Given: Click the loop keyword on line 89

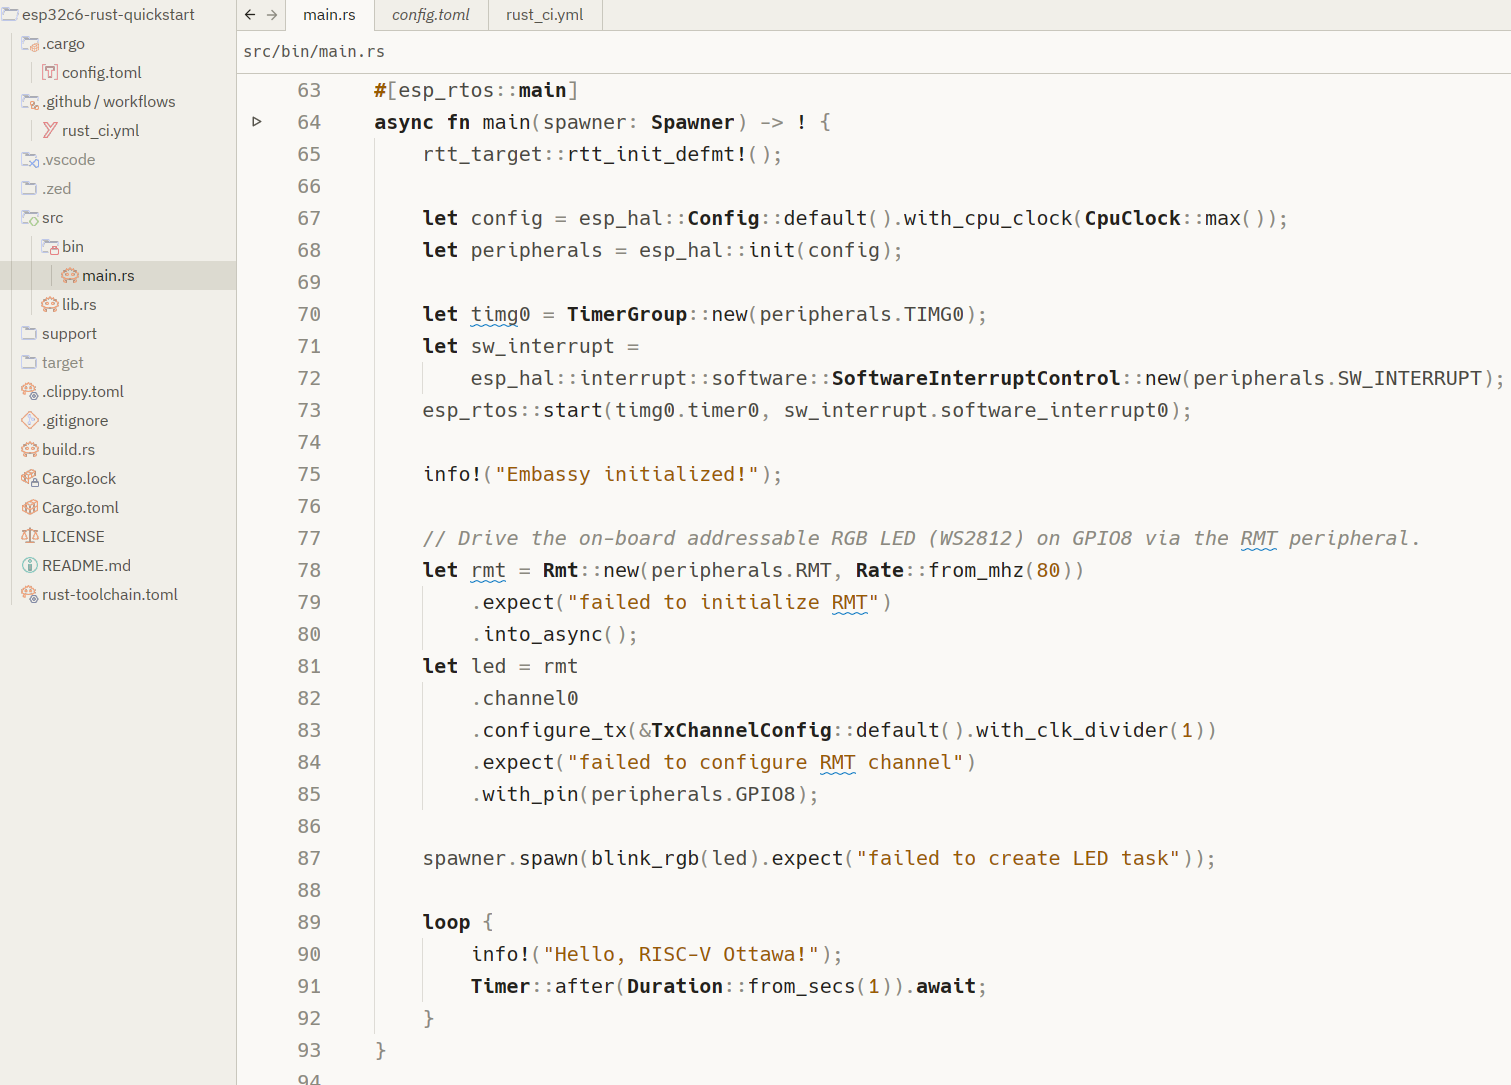Looking at the screenshot, I should [446, 922].
